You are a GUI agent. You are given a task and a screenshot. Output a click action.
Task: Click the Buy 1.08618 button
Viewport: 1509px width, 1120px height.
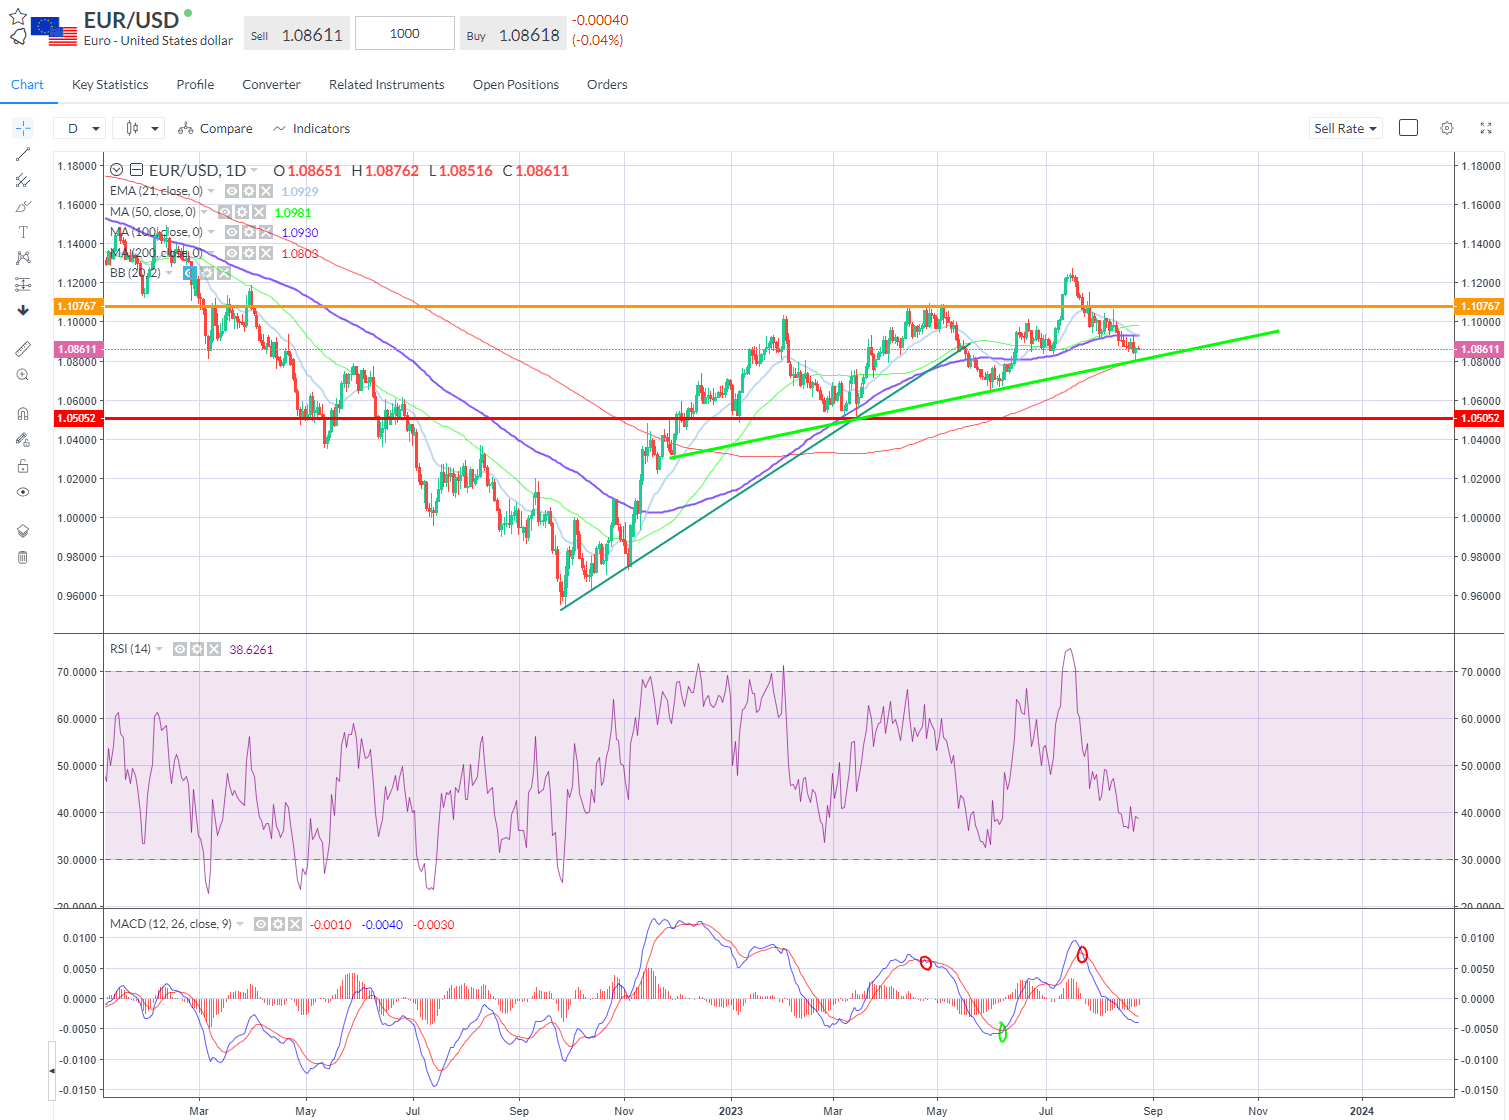click(x=513, y=34)
